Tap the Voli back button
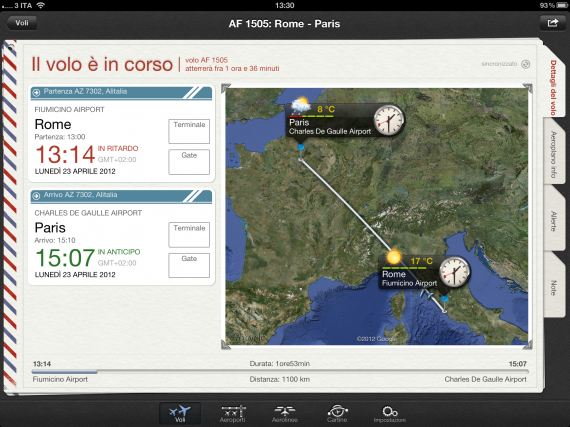Viewport: 570px width, 427px height. pyautogui.click(x=21, y=23)
